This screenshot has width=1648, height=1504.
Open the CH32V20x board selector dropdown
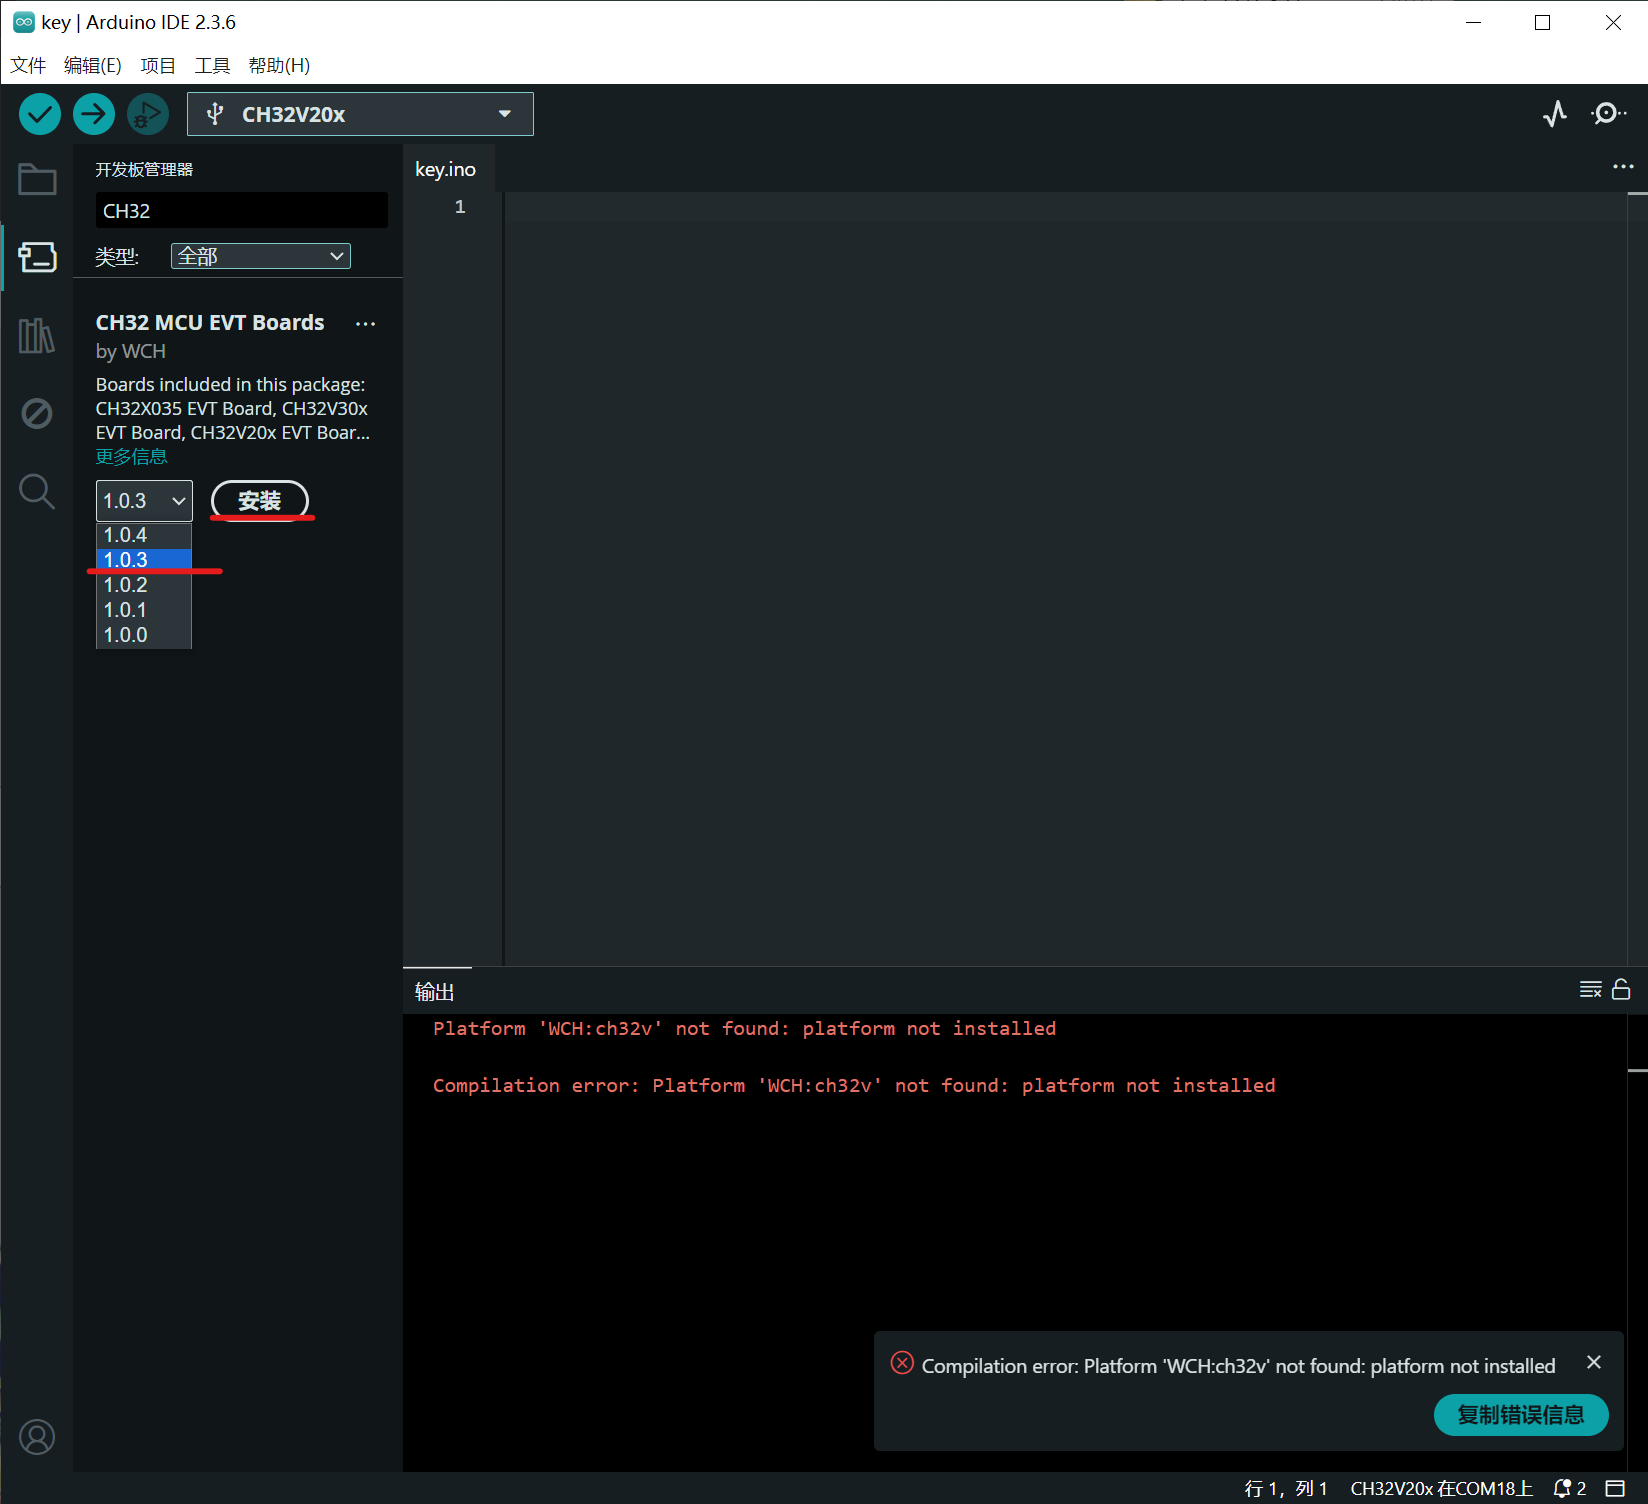[360, 114]
